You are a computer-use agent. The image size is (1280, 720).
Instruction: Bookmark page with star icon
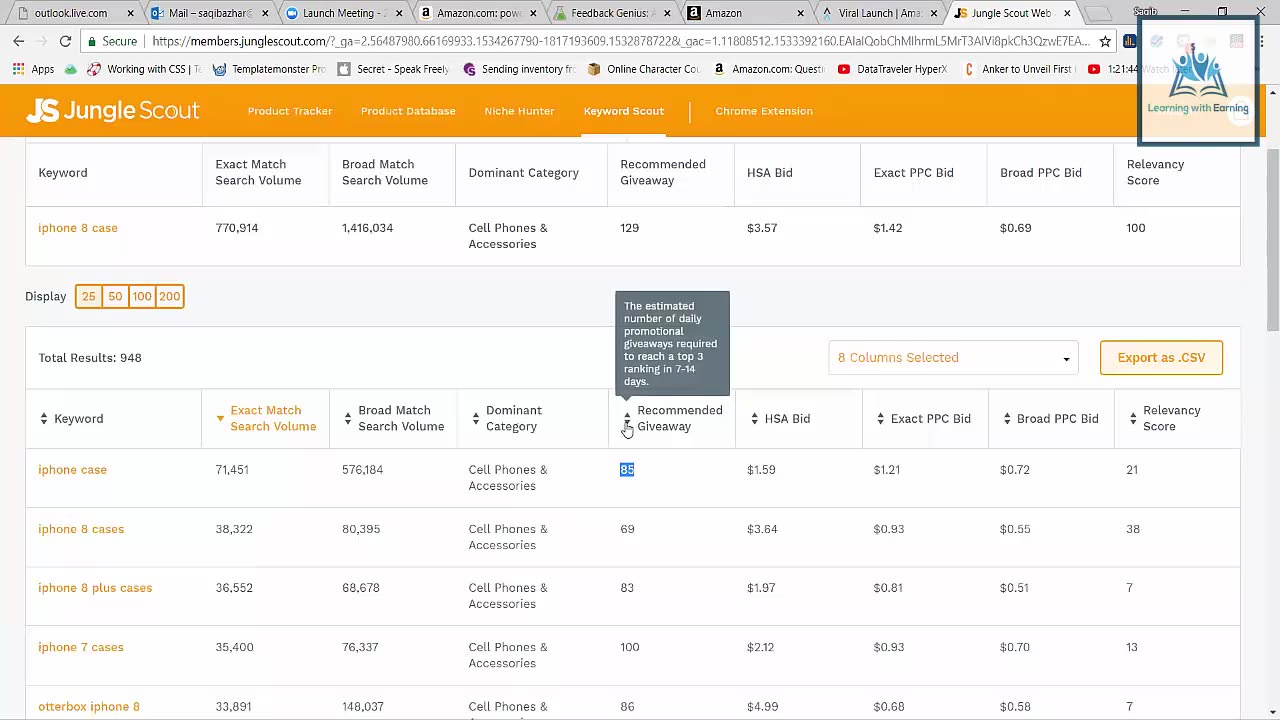(1105, 41)
